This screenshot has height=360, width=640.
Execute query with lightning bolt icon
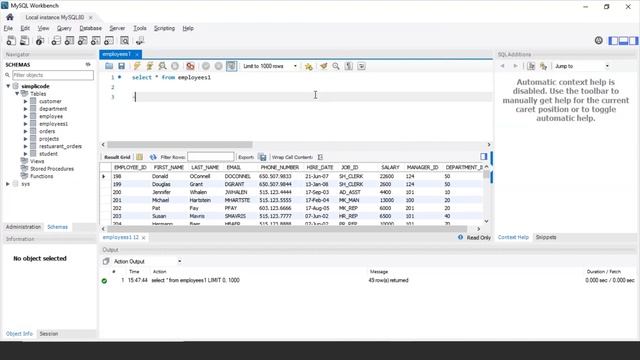[137, 66]
